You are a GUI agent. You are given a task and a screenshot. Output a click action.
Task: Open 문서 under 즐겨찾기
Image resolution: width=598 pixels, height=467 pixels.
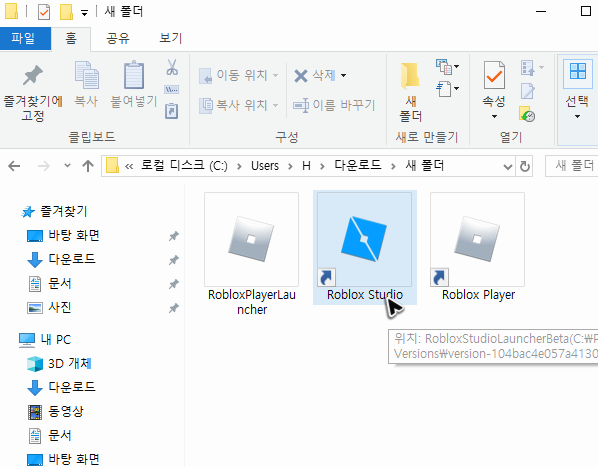[59, 284]
